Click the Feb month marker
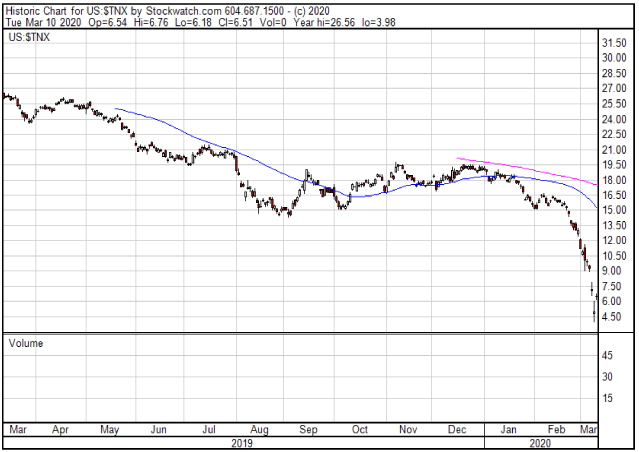 coord(559,429)
